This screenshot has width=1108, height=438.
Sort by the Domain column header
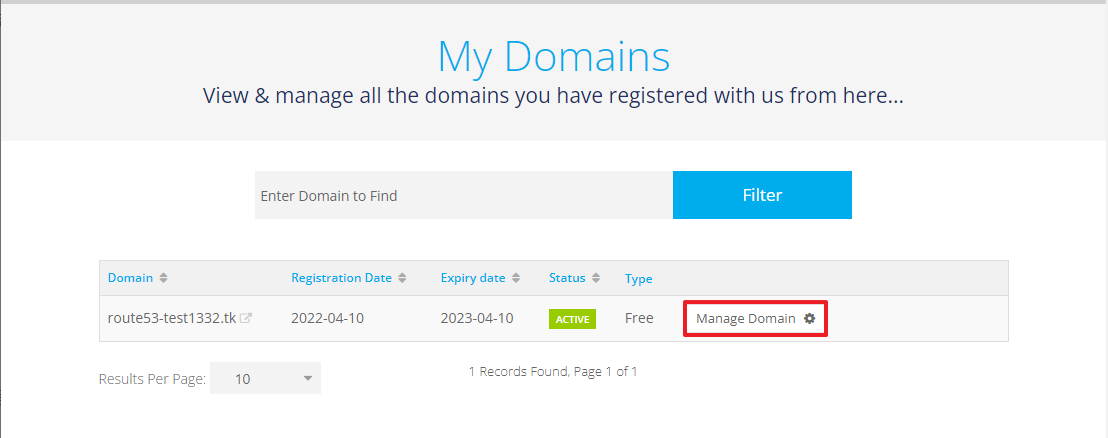point(130,278)
